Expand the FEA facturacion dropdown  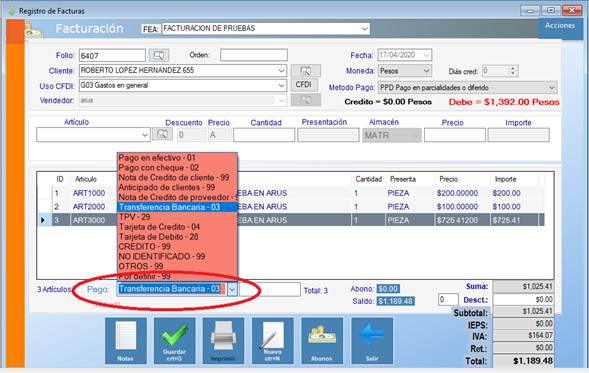coord(364,29)
